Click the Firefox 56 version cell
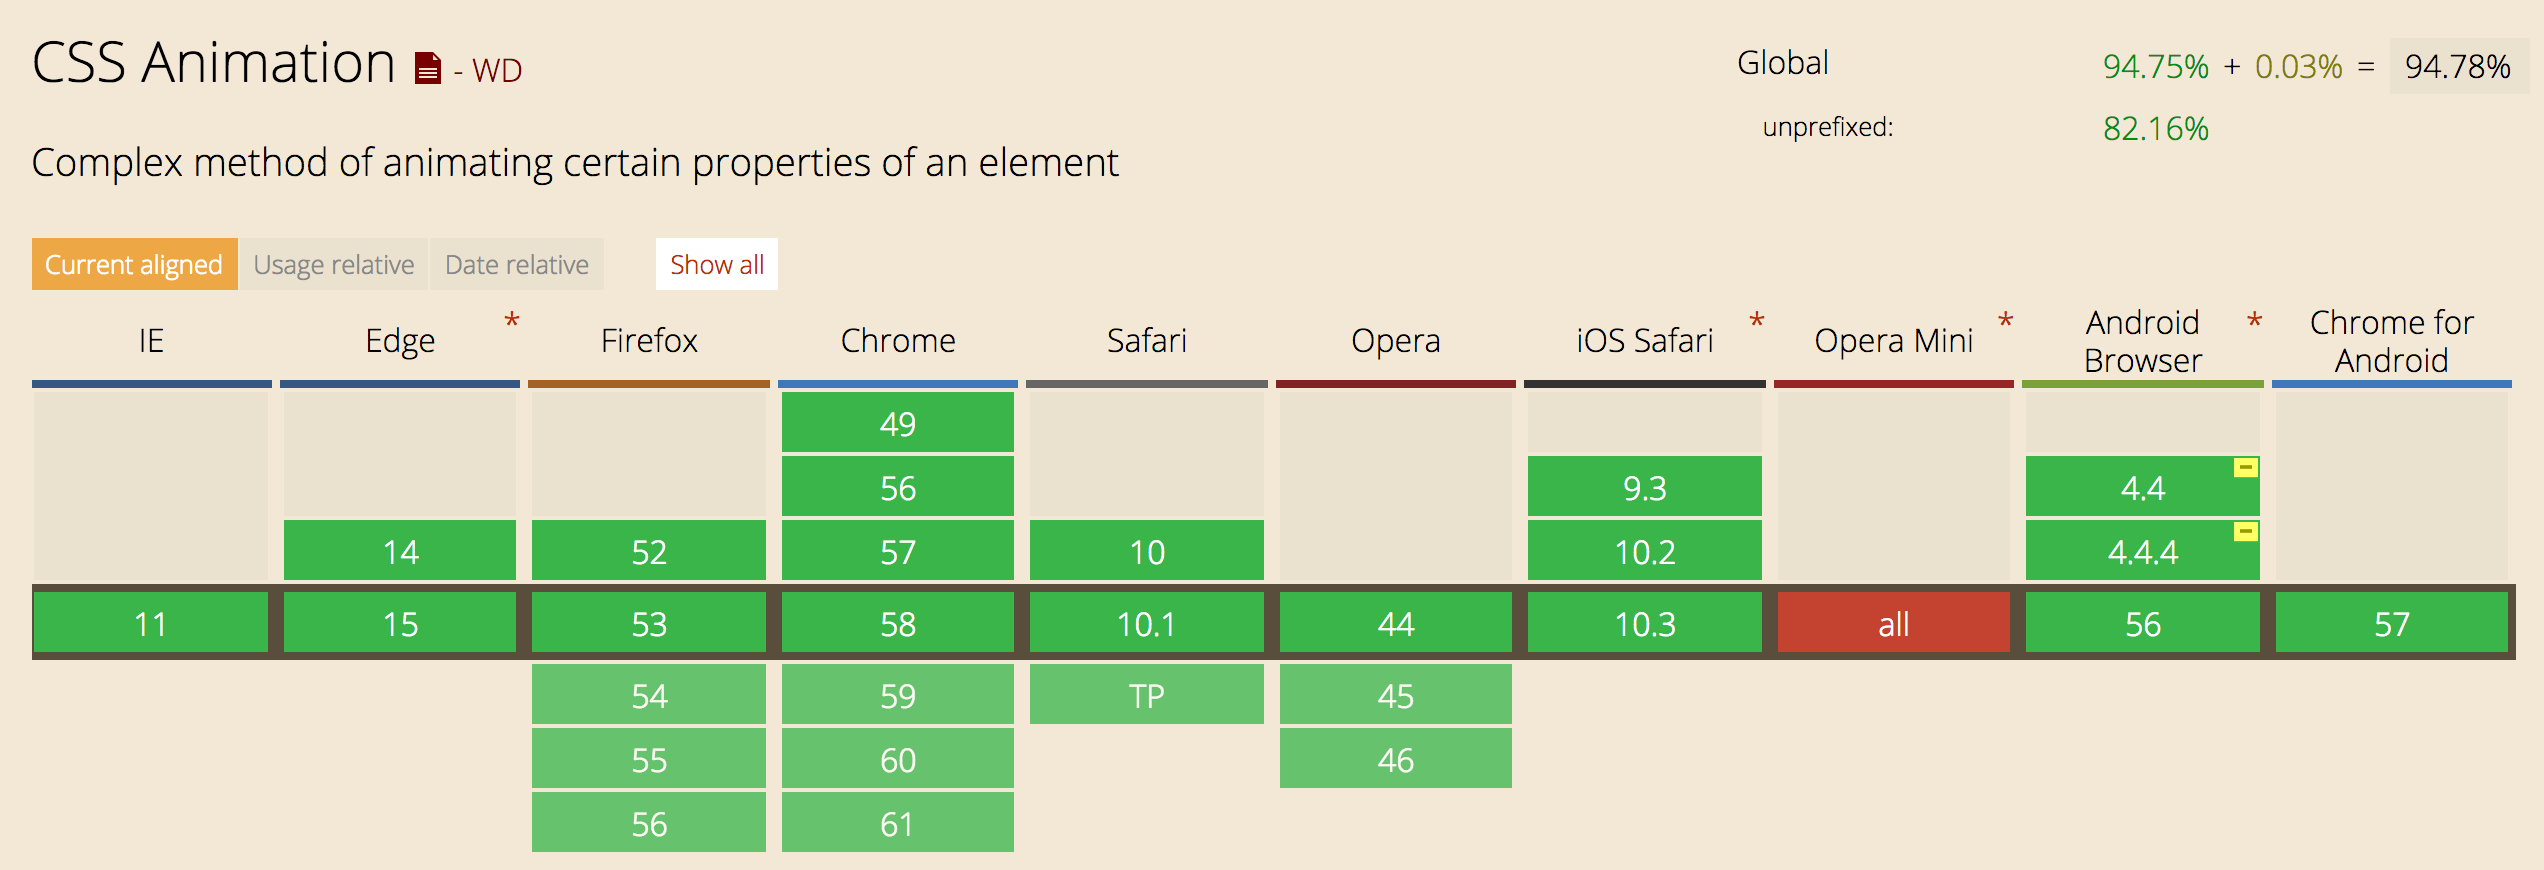 [x=648, y=823]
